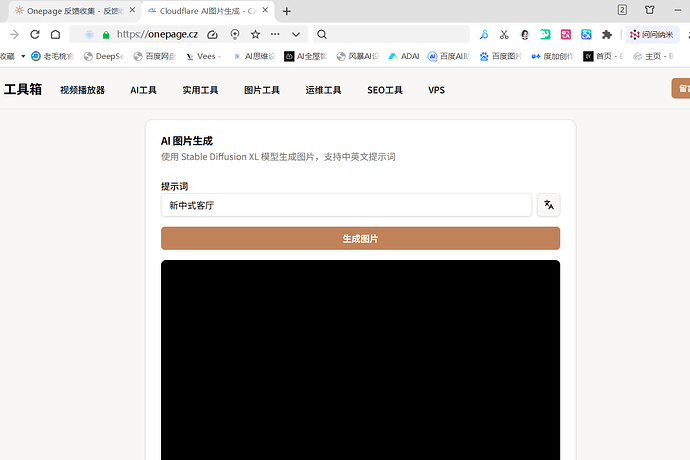Open a new browser tab

pyautogui.click(x=286, y=11)
